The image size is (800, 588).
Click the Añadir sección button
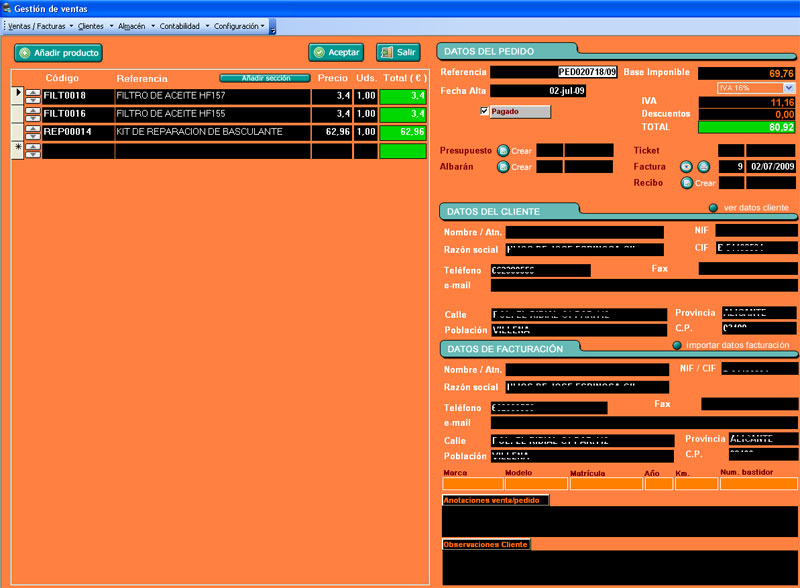click(265, 78)
